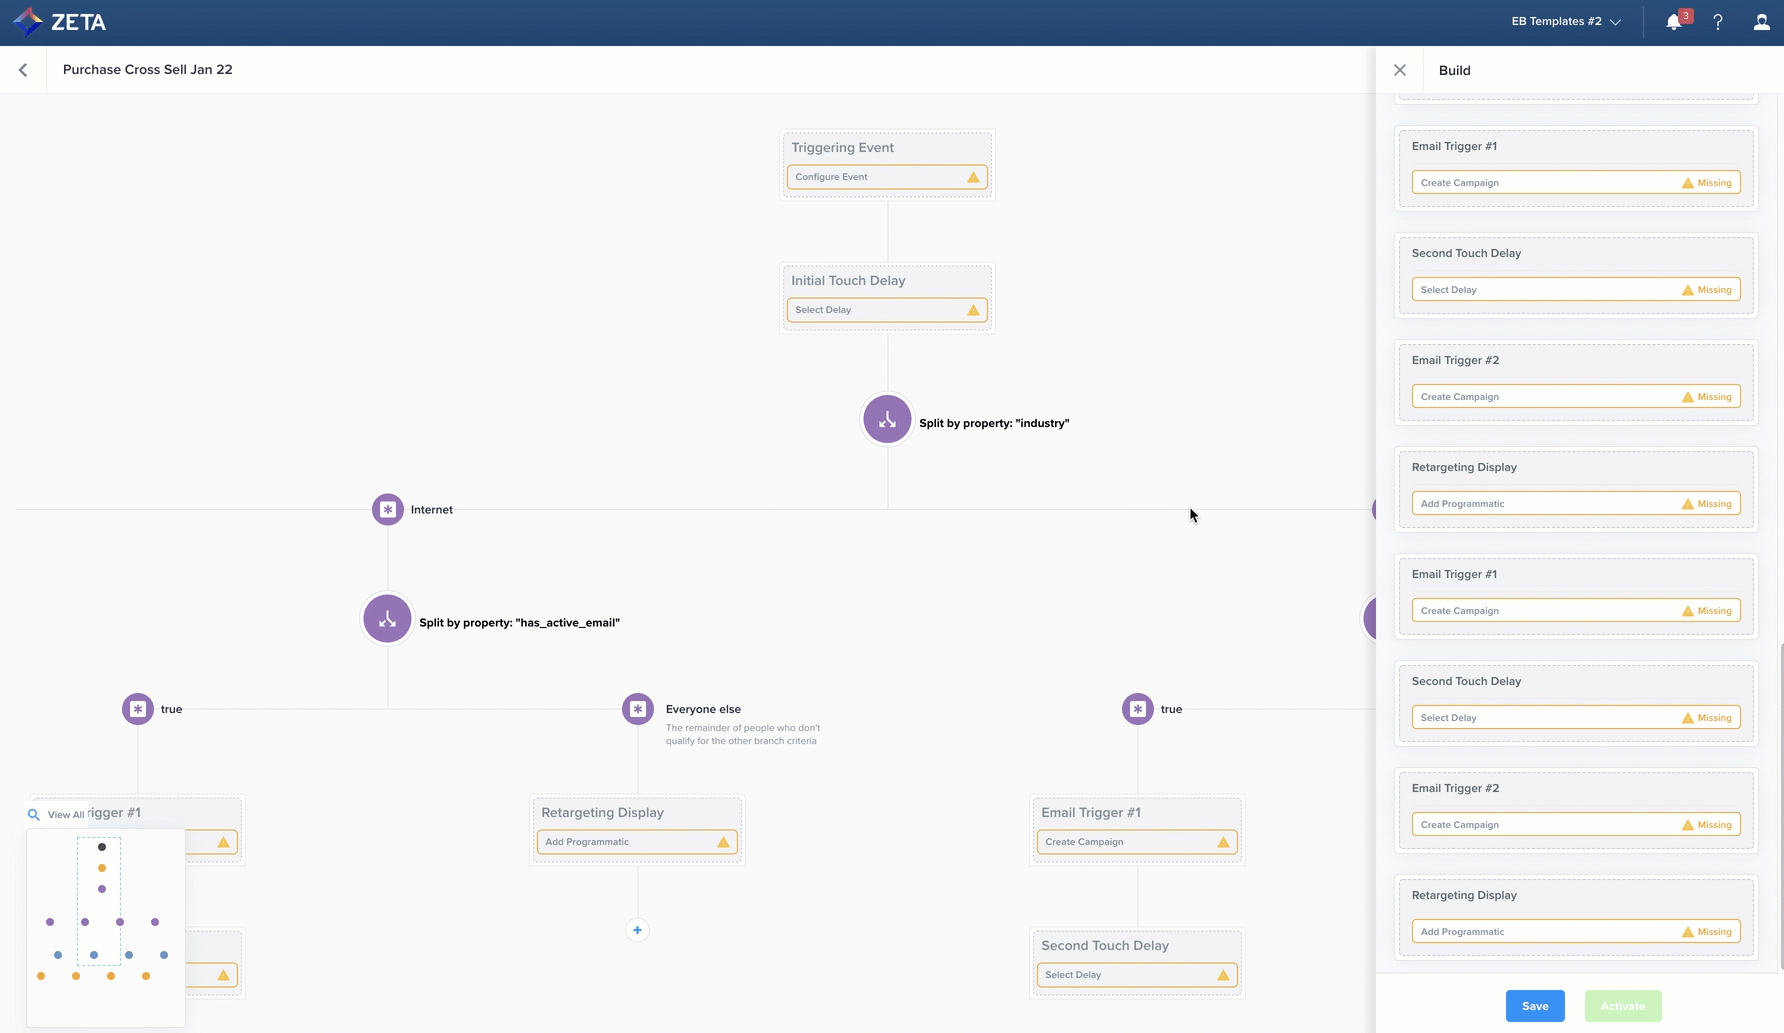The width and height of the screenshot is (1784, 1033).
Task: Click the Save button
Action: coord(1534,1006)
